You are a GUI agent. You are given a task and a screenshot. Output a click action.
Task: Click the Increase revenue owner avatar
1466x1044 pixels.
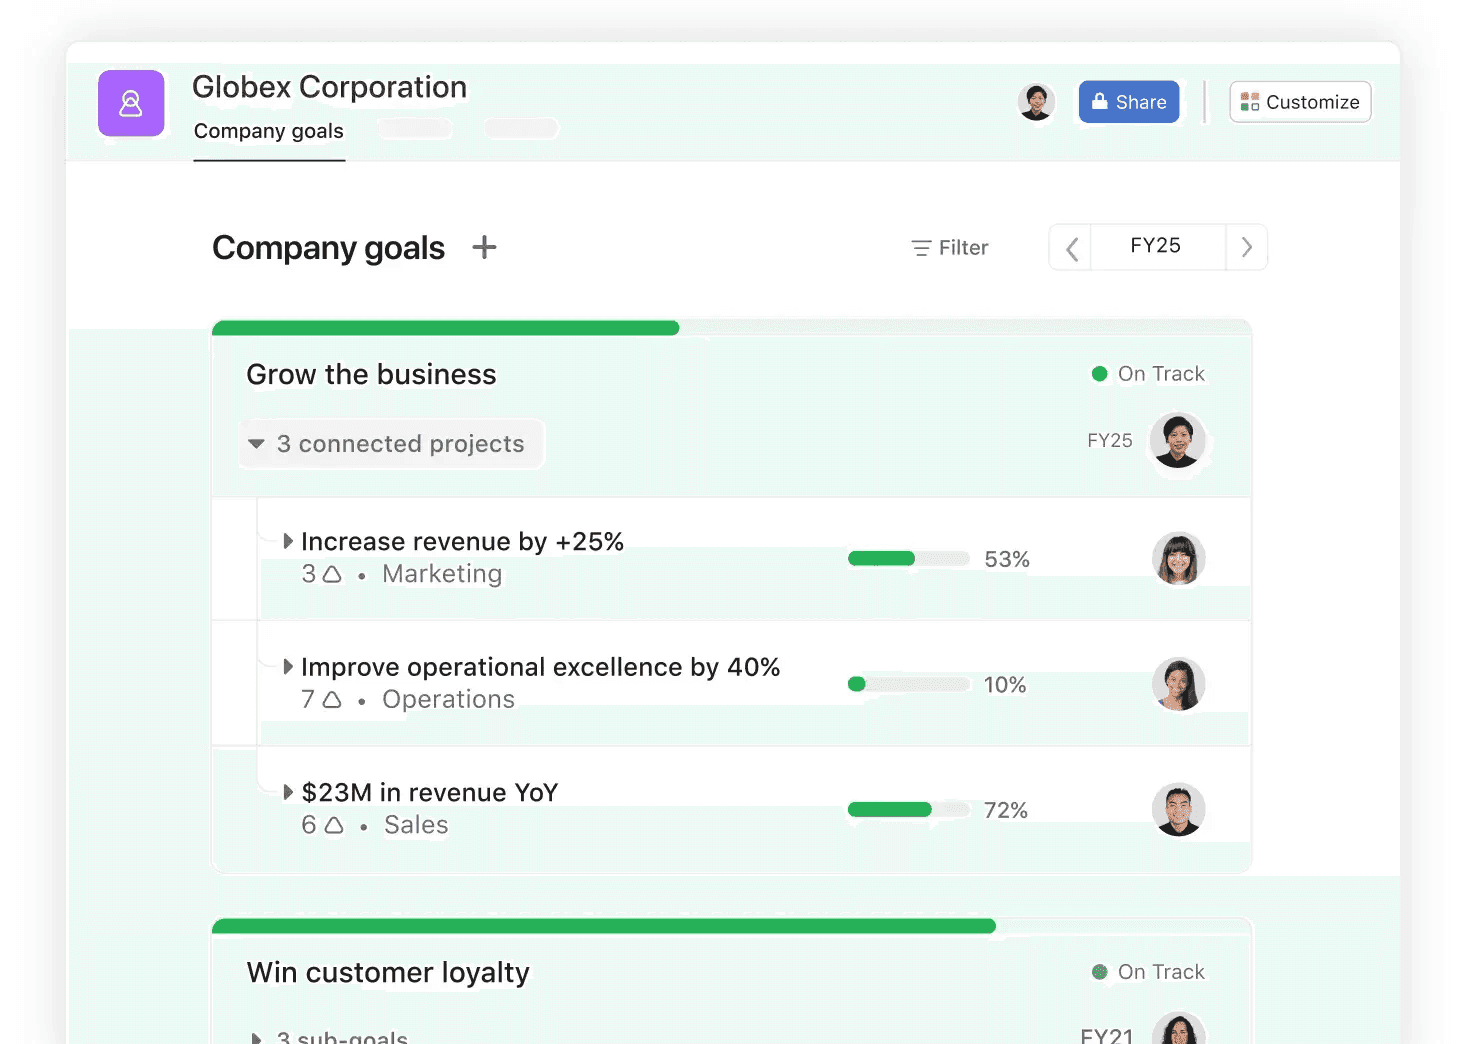coord(1178,558)
